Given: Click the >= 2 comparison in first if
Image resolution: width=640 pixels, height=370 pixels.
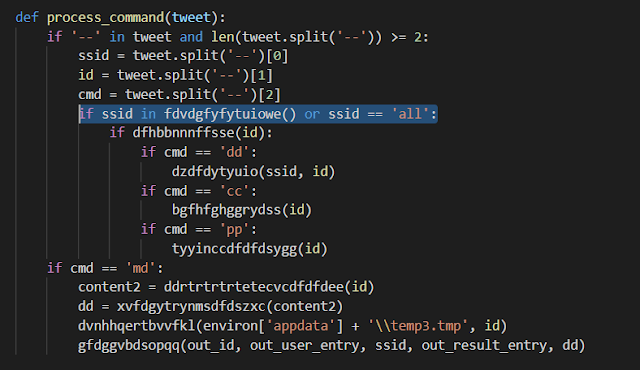Looking at the screenshot, I should click(406, 38).
